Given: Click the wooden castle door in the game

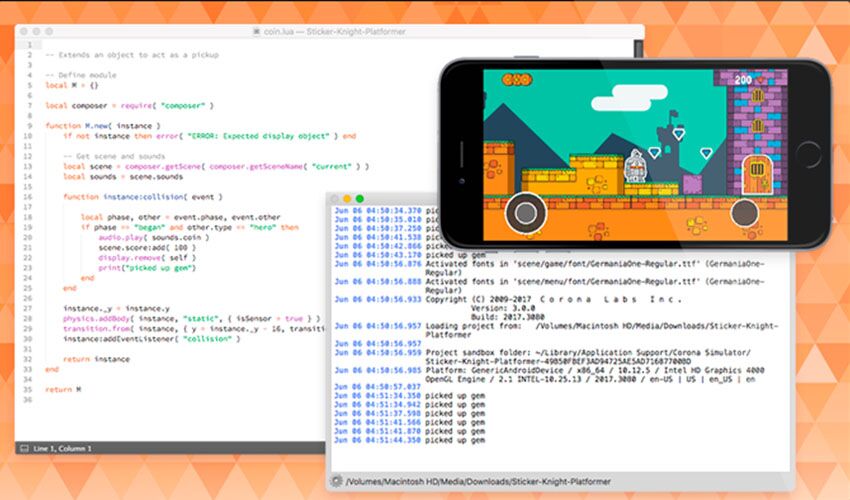Looking at the screenshot, I should pyautogui.click(x=757, y=175).
